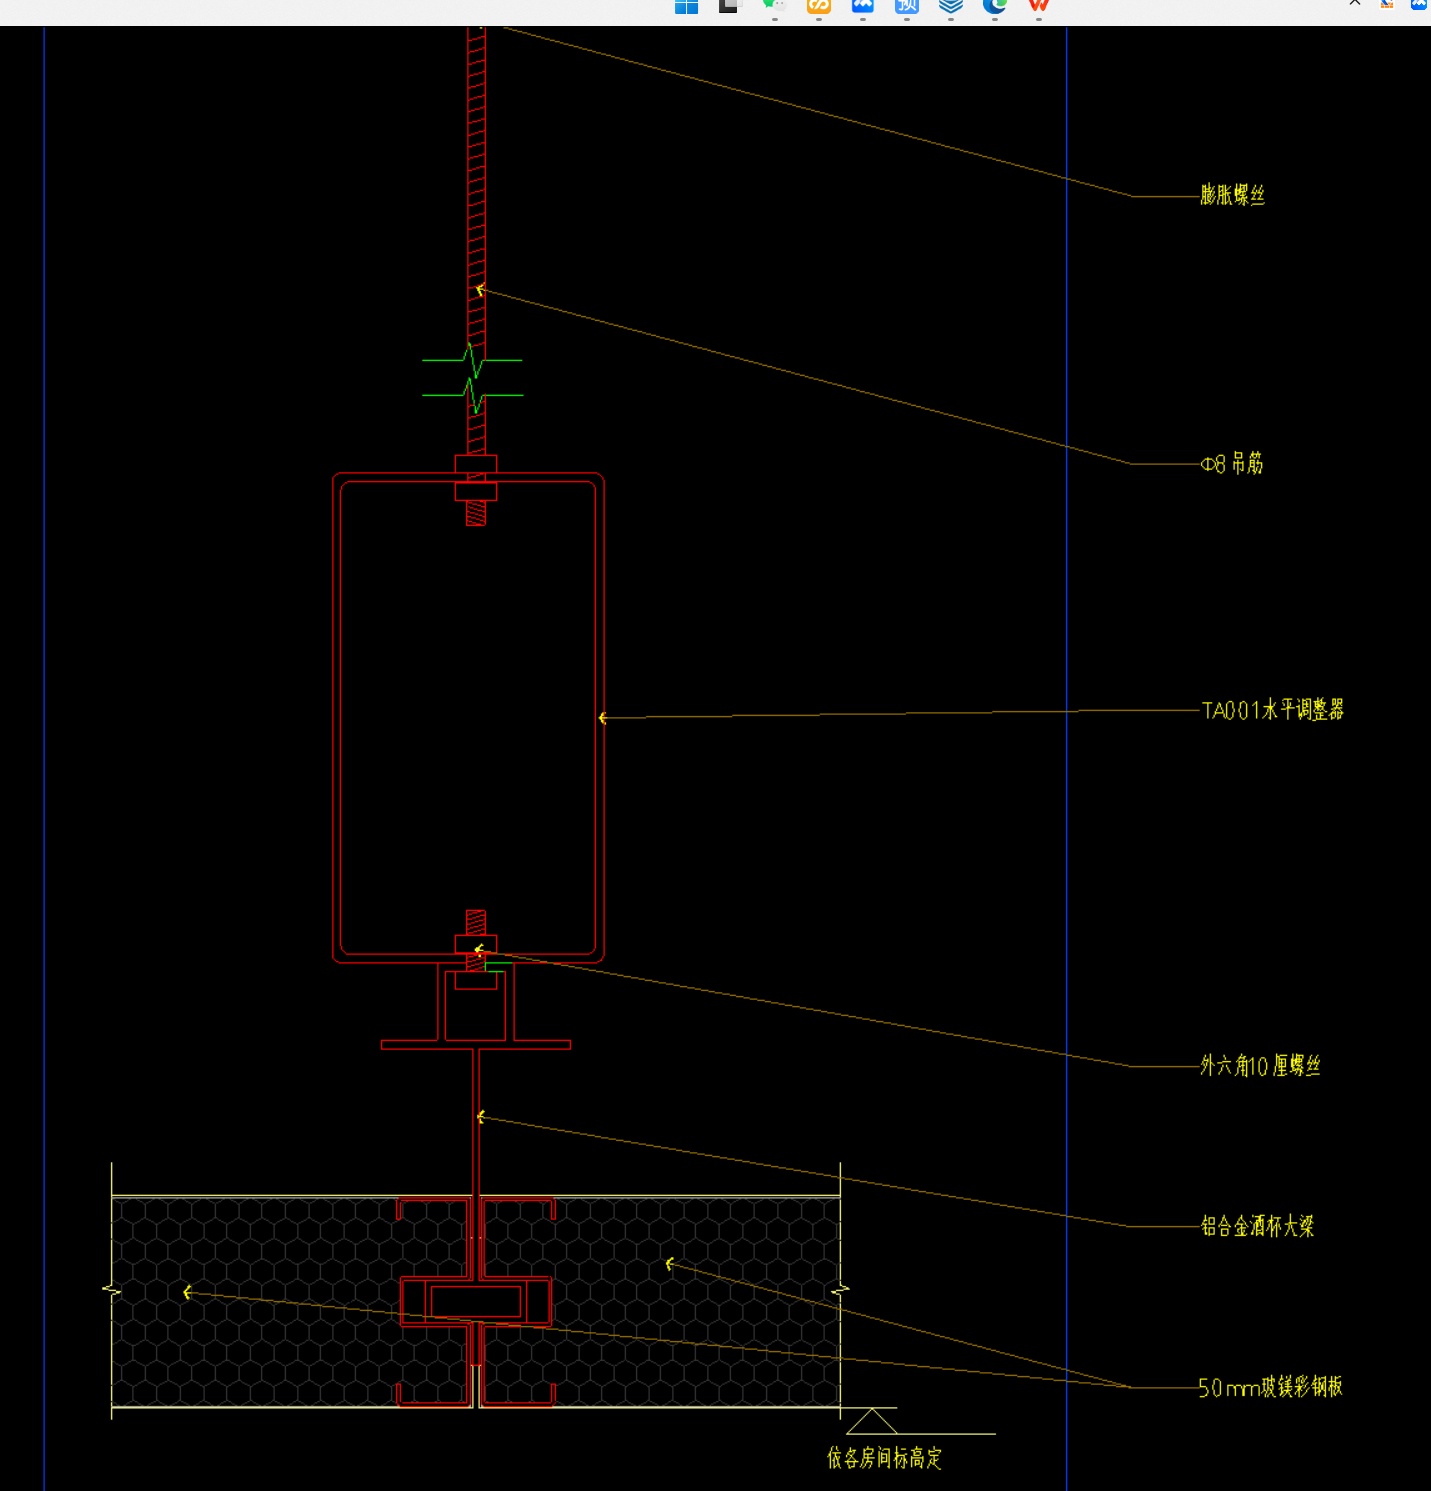Image resolution: width=1431 pixels, height=1491 pixels.
Task: Select the '50mm玻镁彩钢板' annotation label
Action: [x=1271, y=1387]
